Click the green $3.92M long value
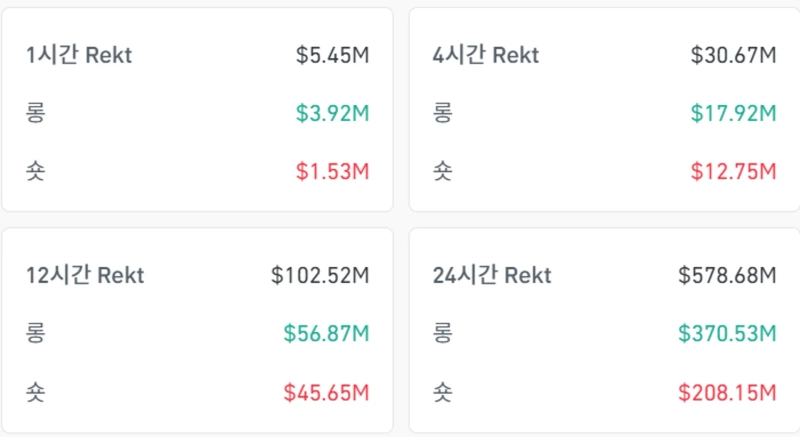Image resolution: width=800 pixels, height=437 pixels. point(332,113)
